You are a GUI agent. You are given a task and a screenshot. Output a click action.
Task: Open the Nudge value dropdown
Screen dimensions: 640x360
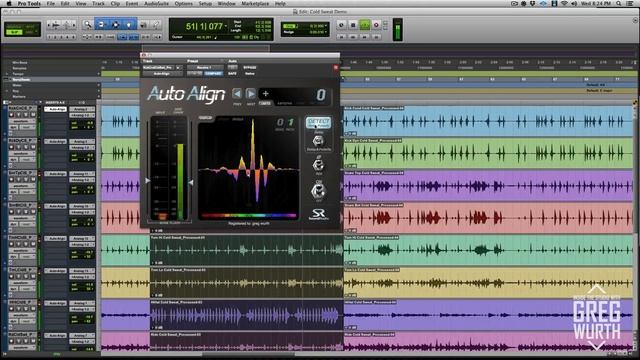coord(326,32)
